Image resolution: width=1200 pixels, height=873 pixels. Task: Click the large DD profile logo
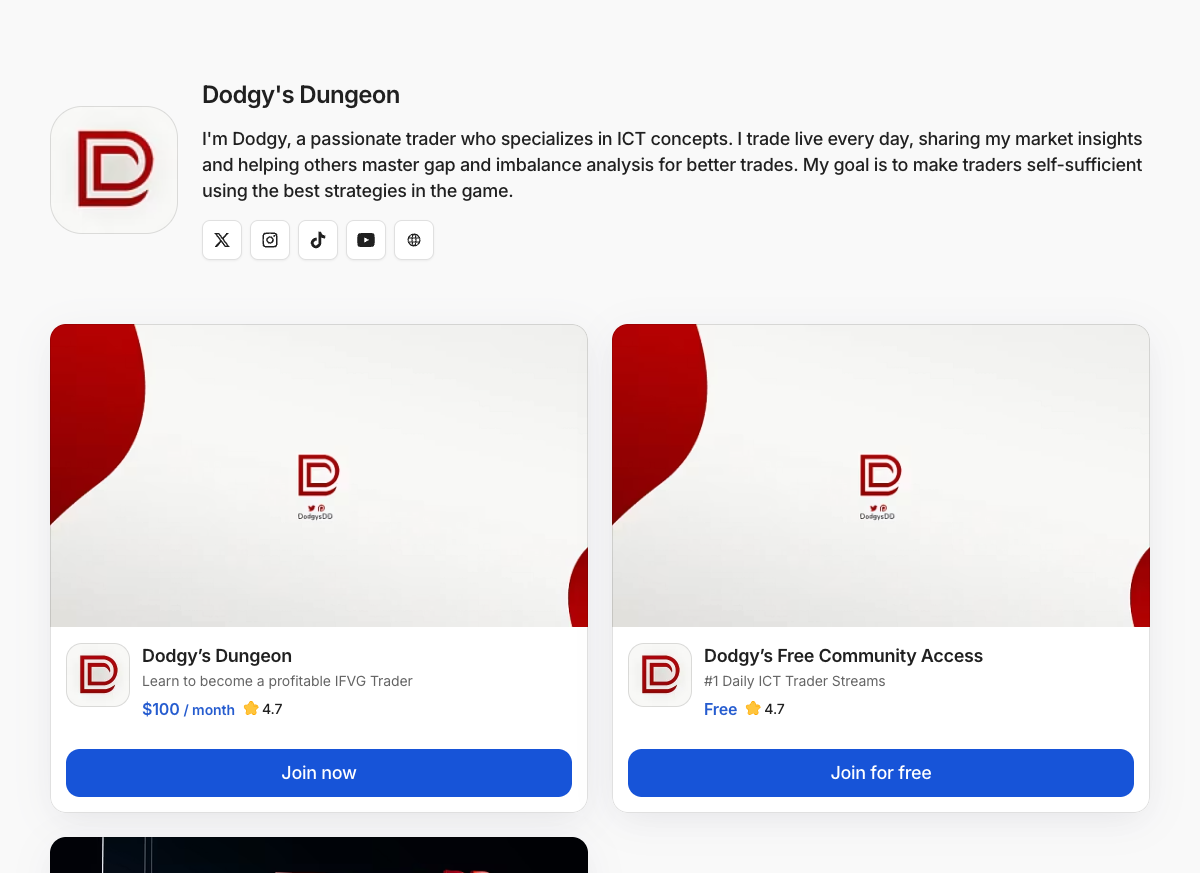(x=114, y=170)
